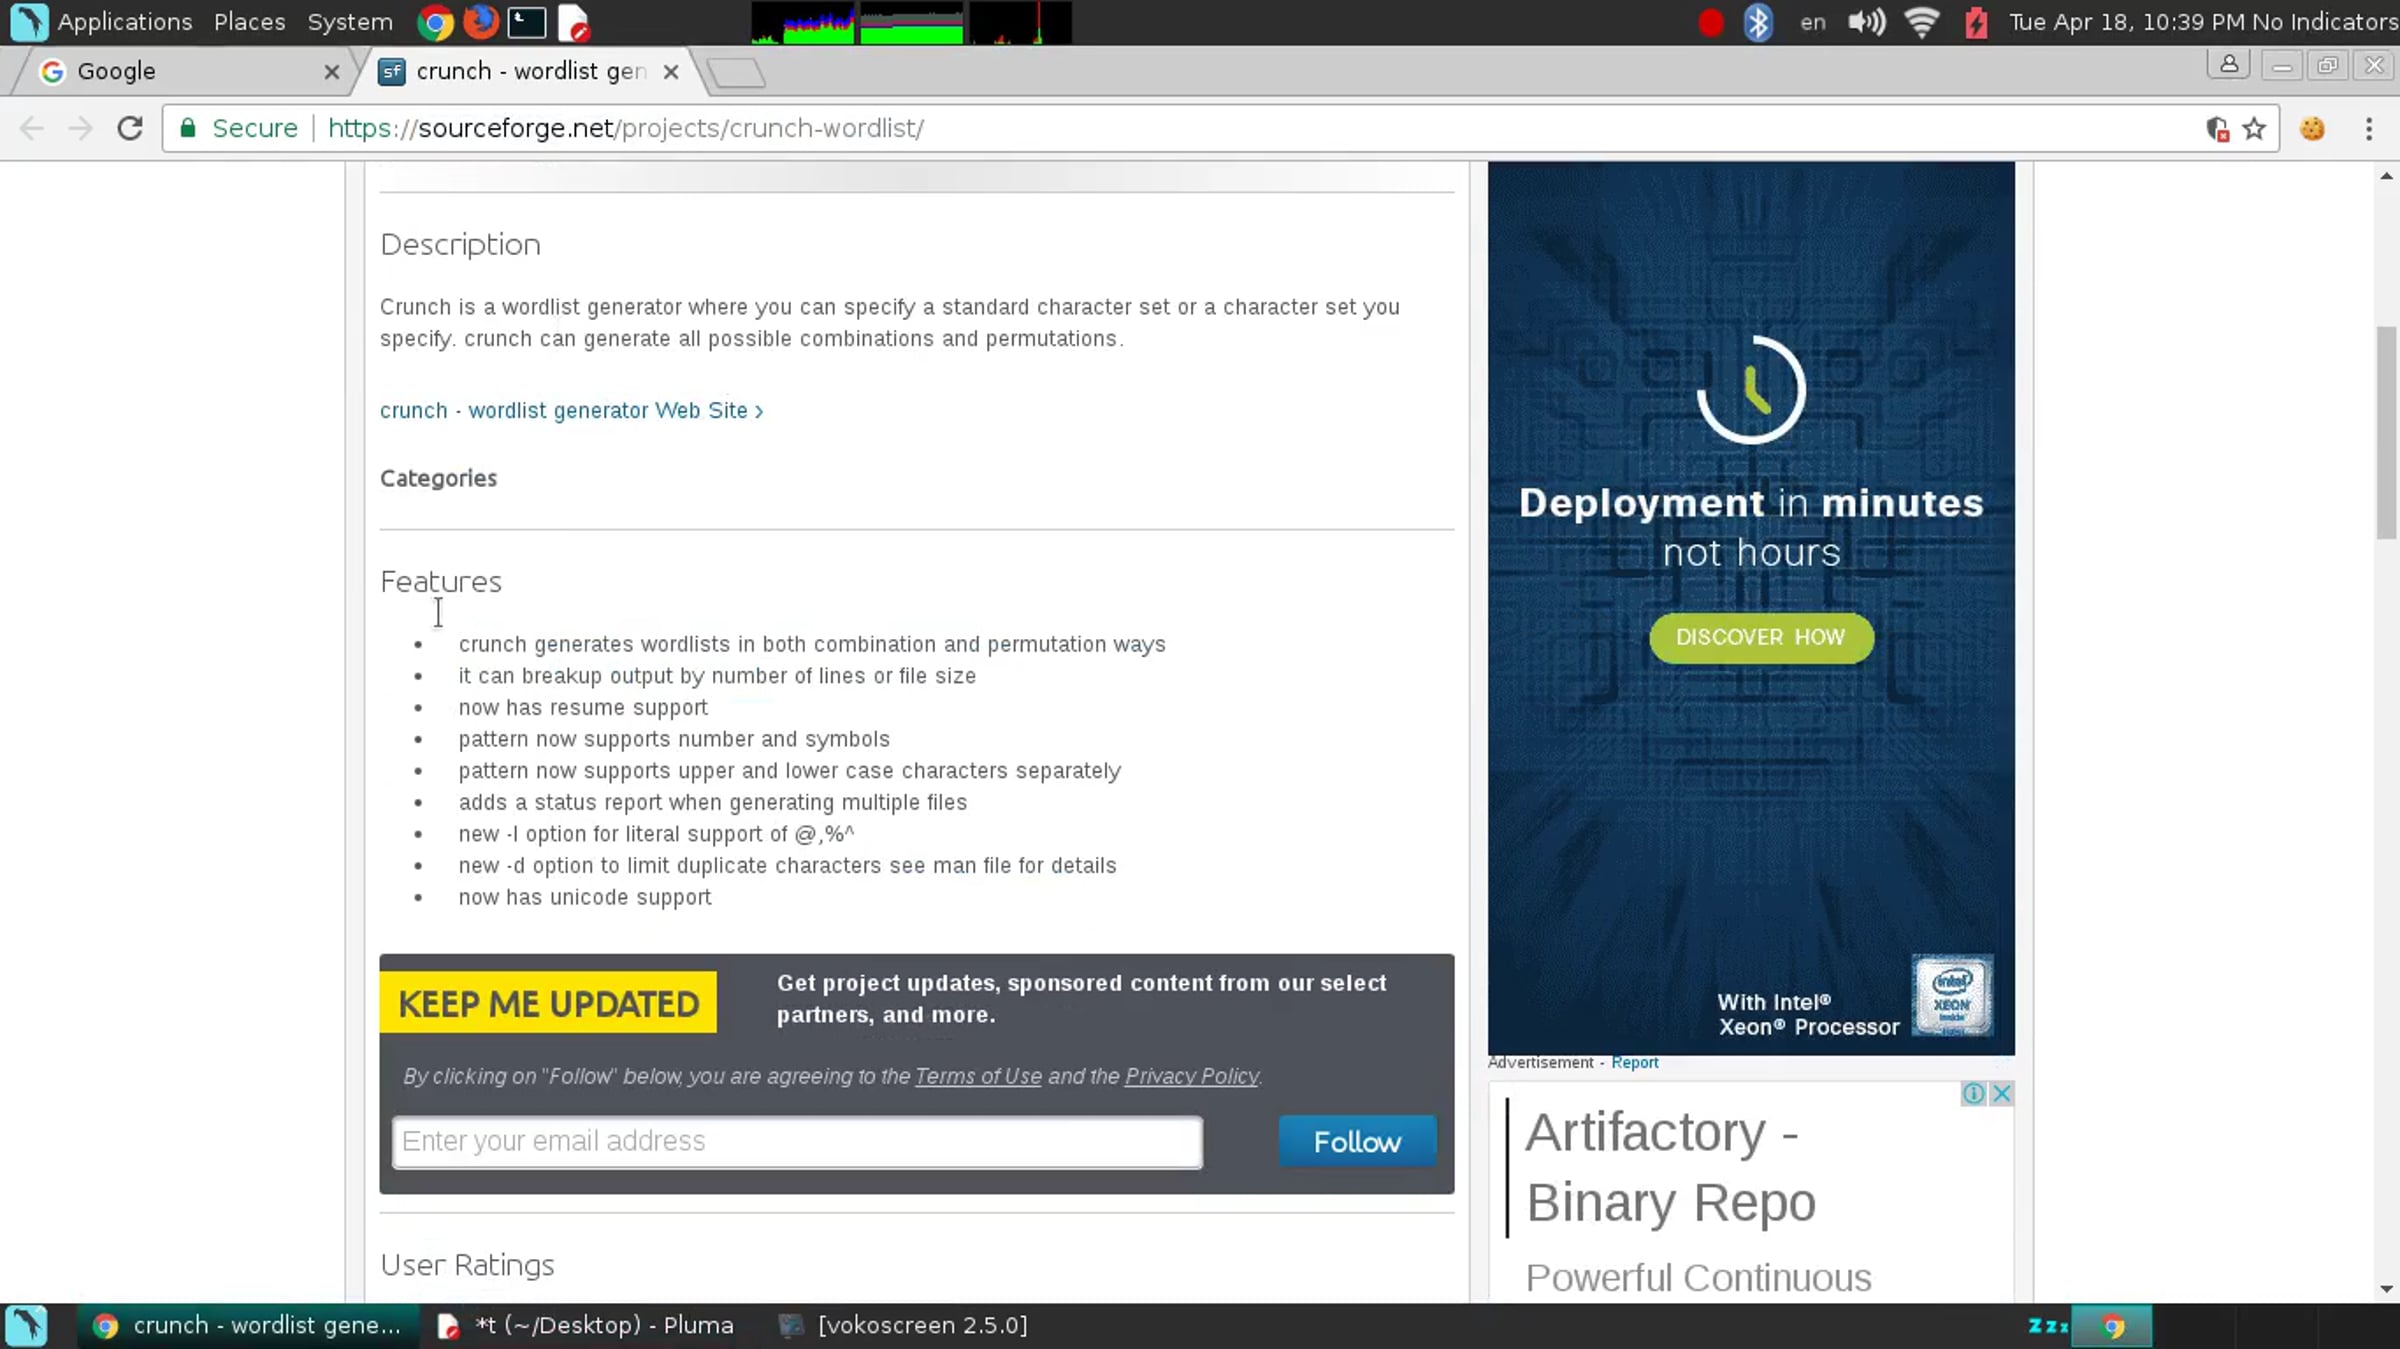Click the Chrome window in the workspace switcher
The width and height of the screenshot is (2400, 1349).
(2112, 1327)
